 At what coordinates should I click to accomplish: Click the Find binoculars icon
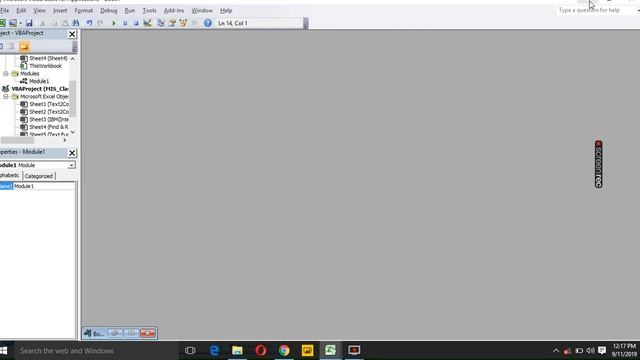click(76, 23)
